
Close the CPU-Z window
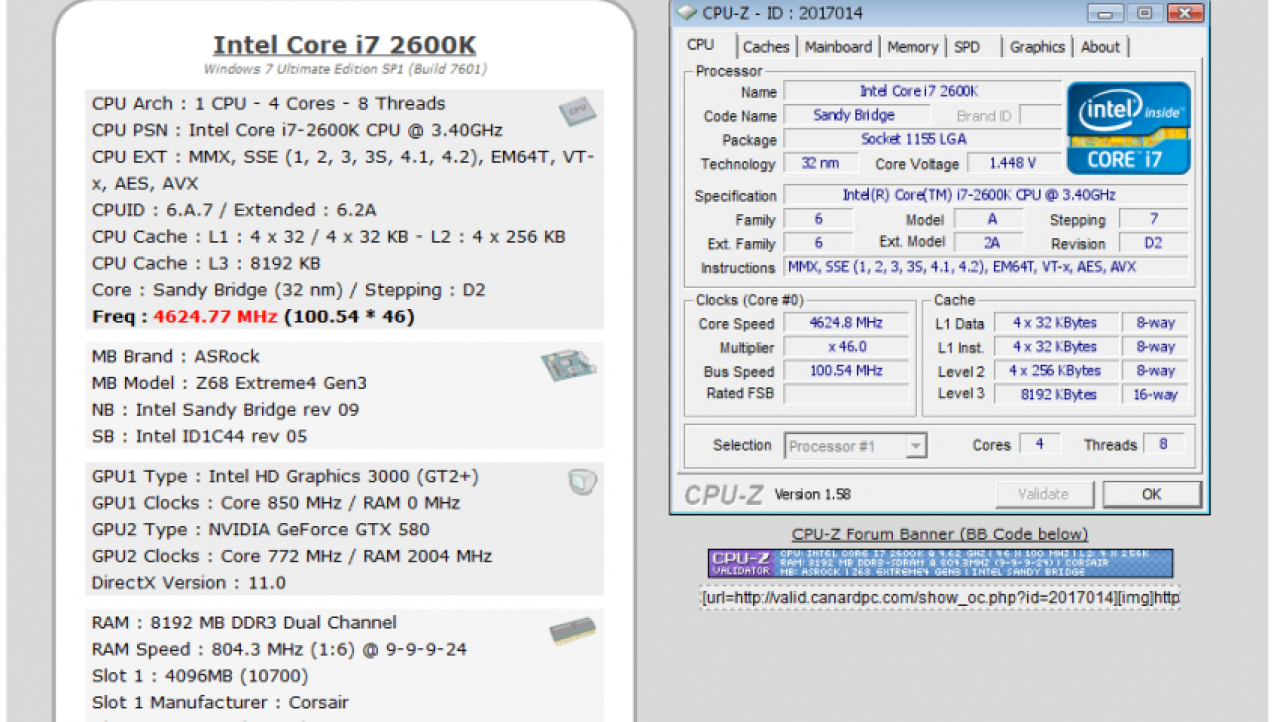tap(1185, 13)
